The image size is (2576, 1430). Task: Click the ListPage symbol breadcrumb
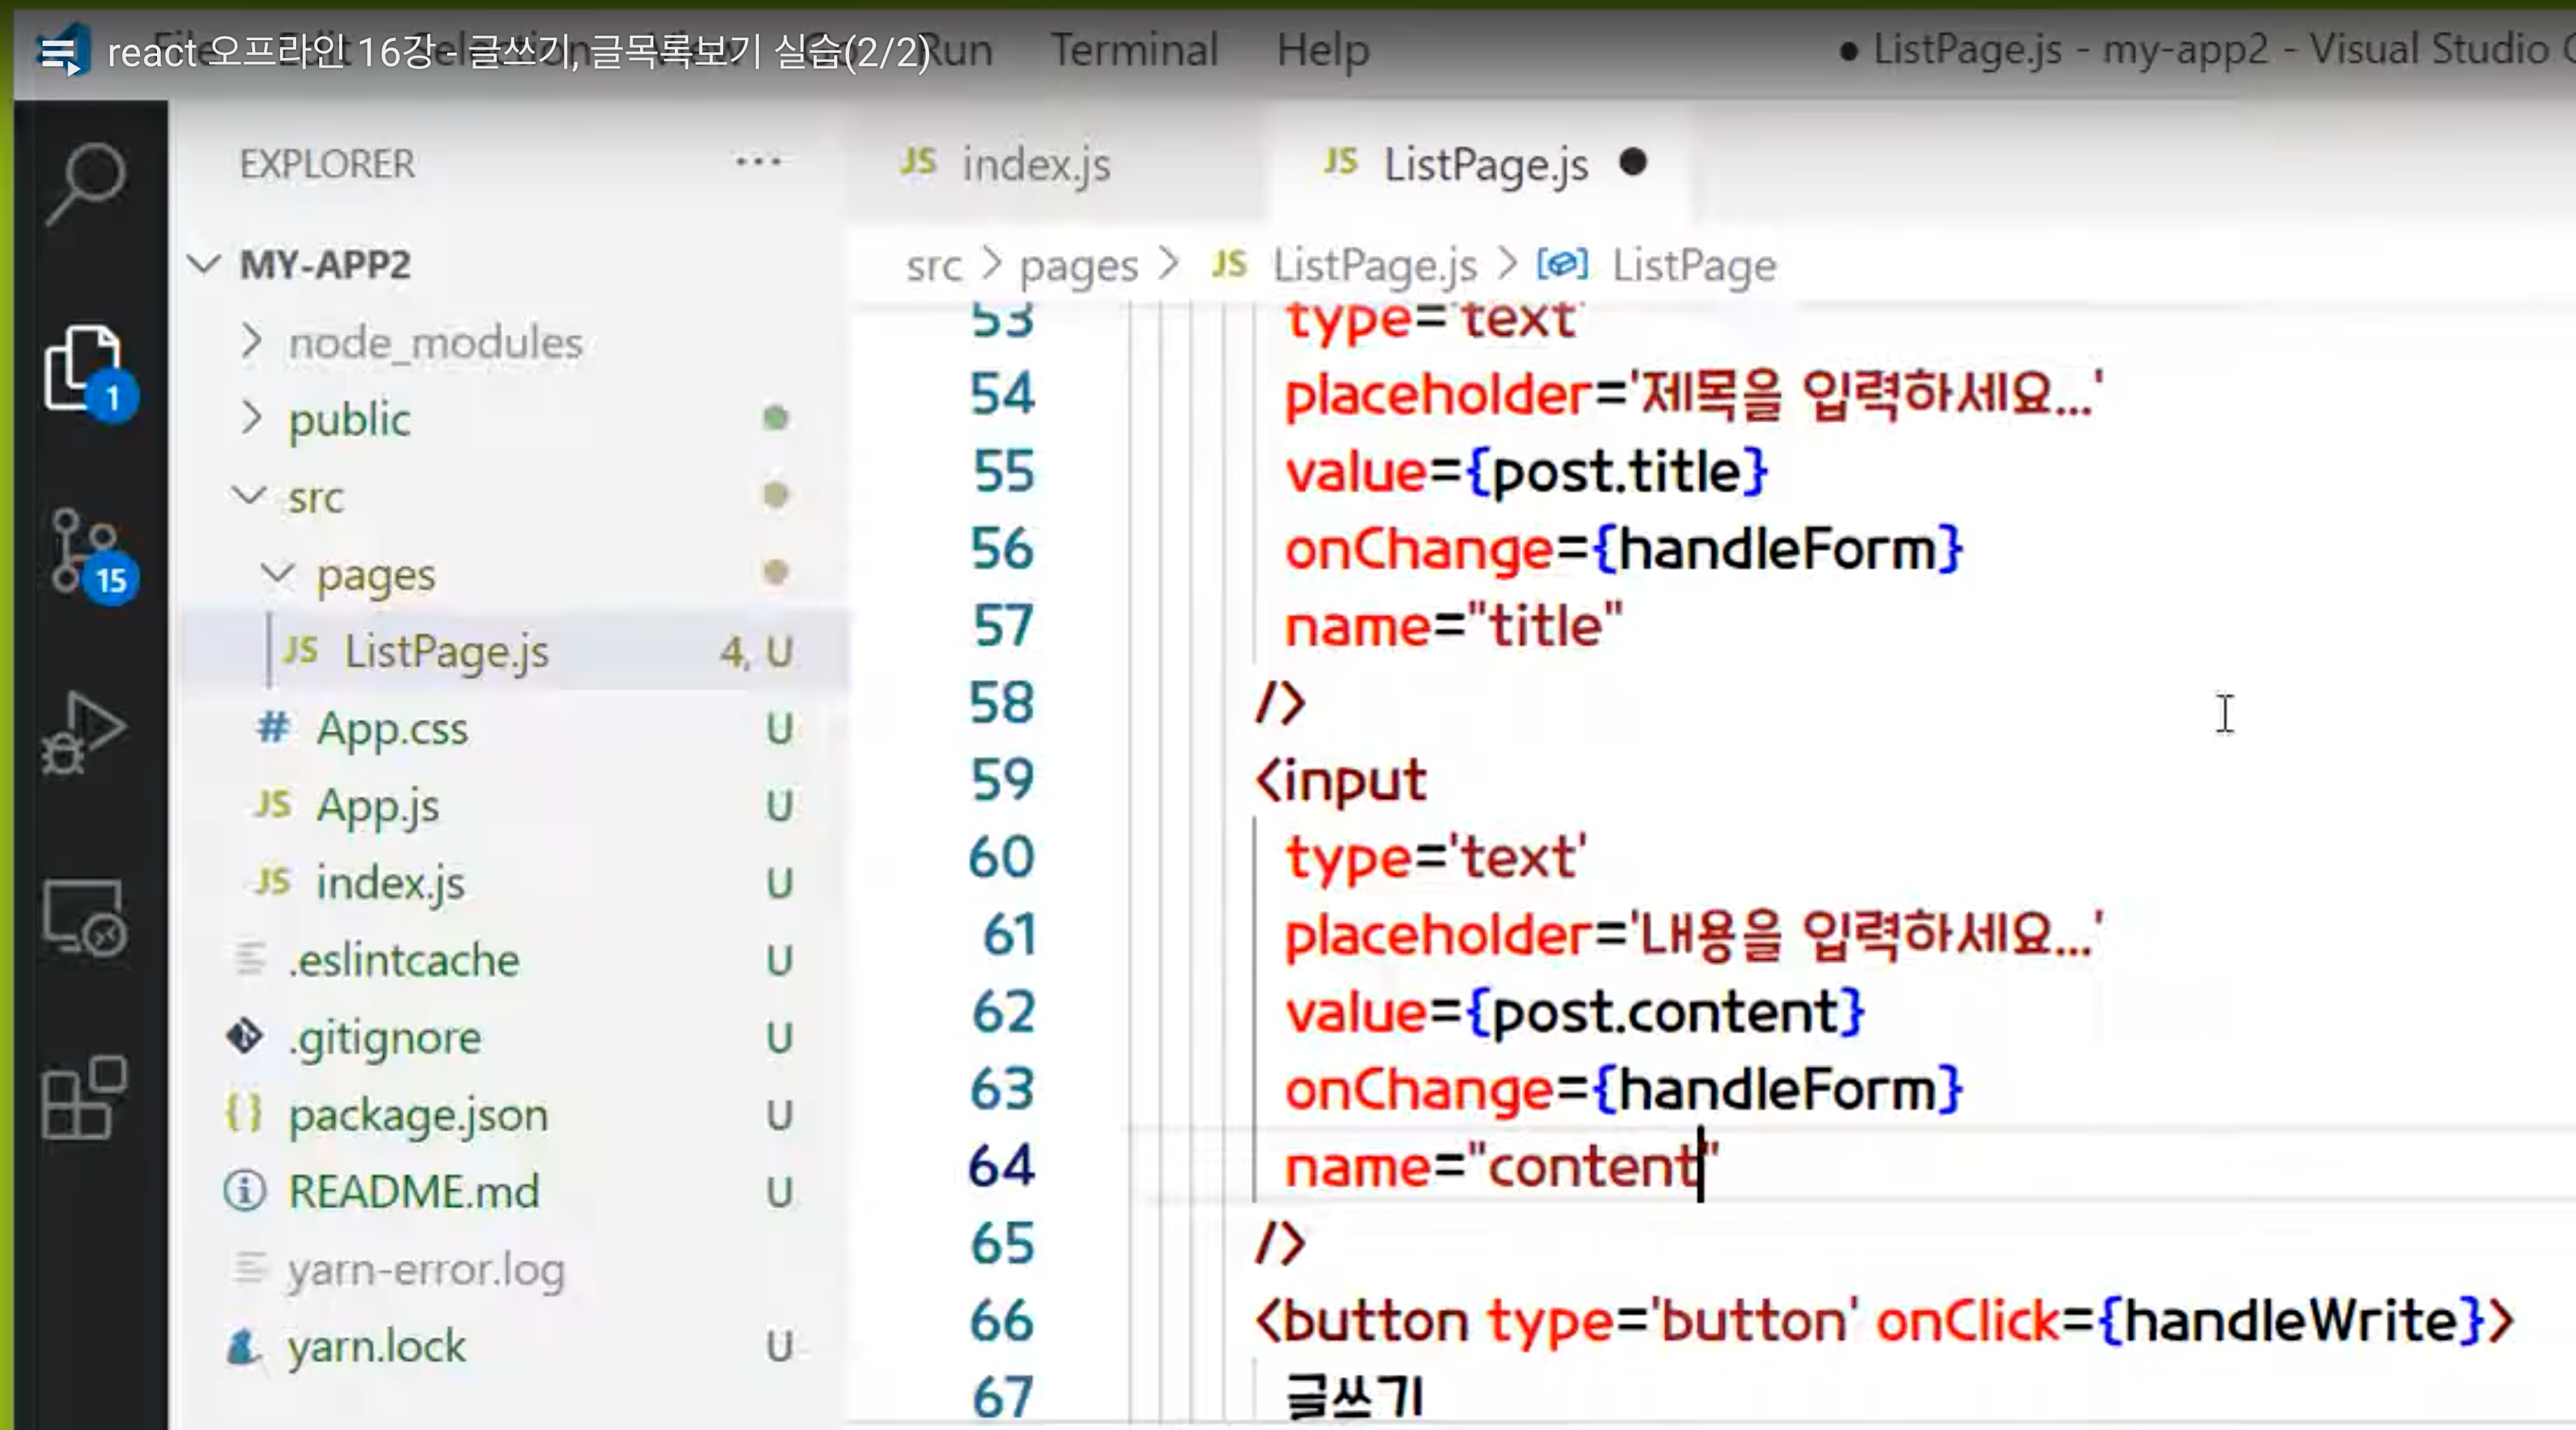pyautogui.click(x=1694, y=266)
